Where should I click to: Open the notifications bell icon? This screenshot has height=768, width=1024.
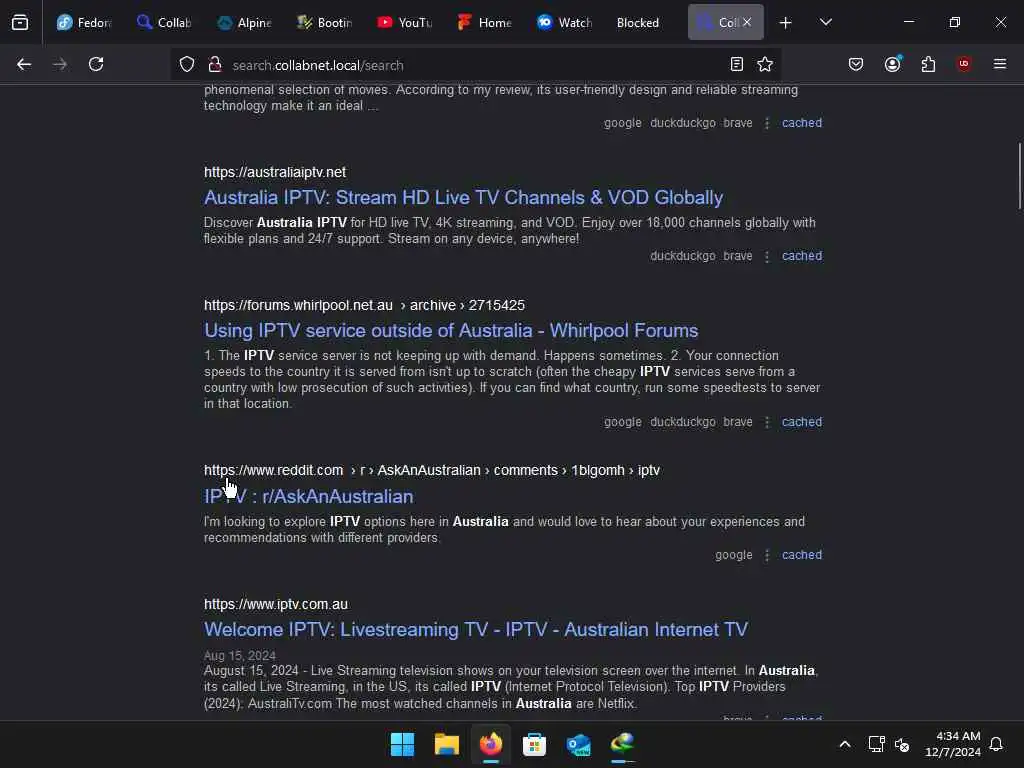996,744
